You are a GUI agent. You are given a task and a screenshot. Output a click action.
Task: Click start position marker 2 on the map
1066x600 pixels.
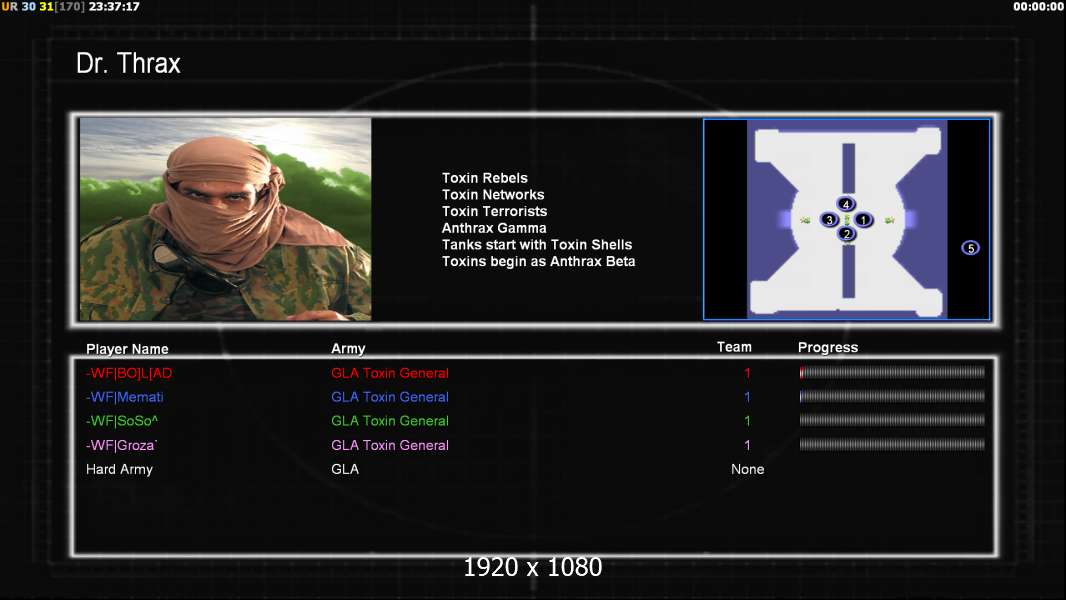click(x=846, y=234)
